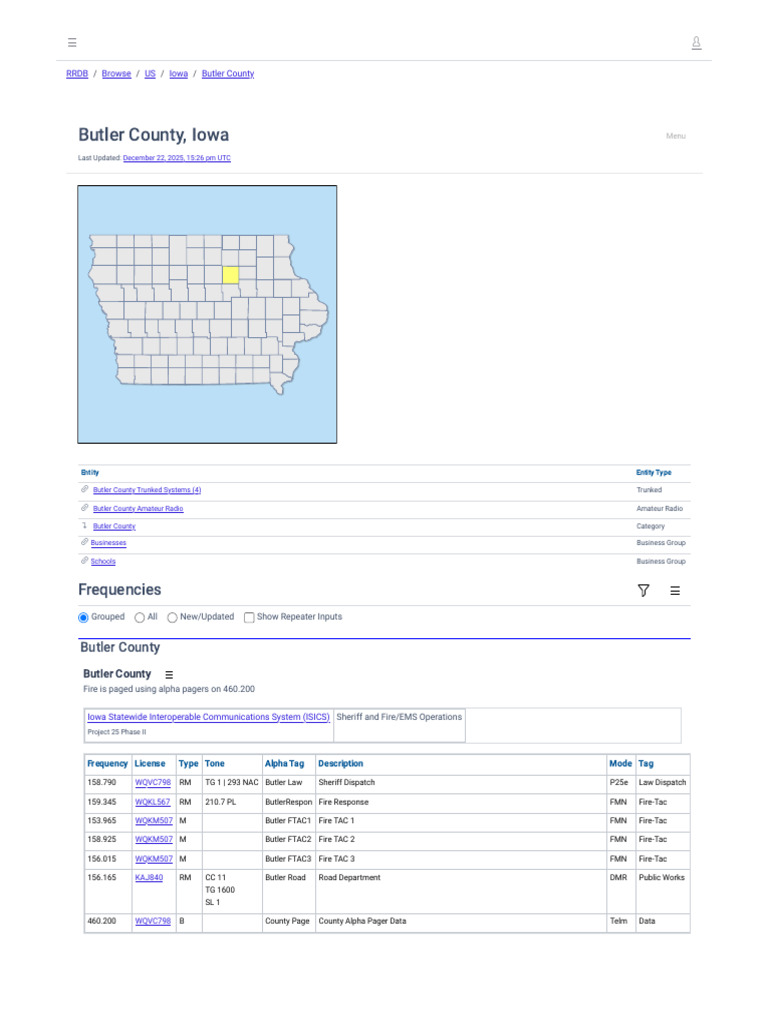
Task: Click the frequencies filter funnel icon
Action: pos(643,590)
